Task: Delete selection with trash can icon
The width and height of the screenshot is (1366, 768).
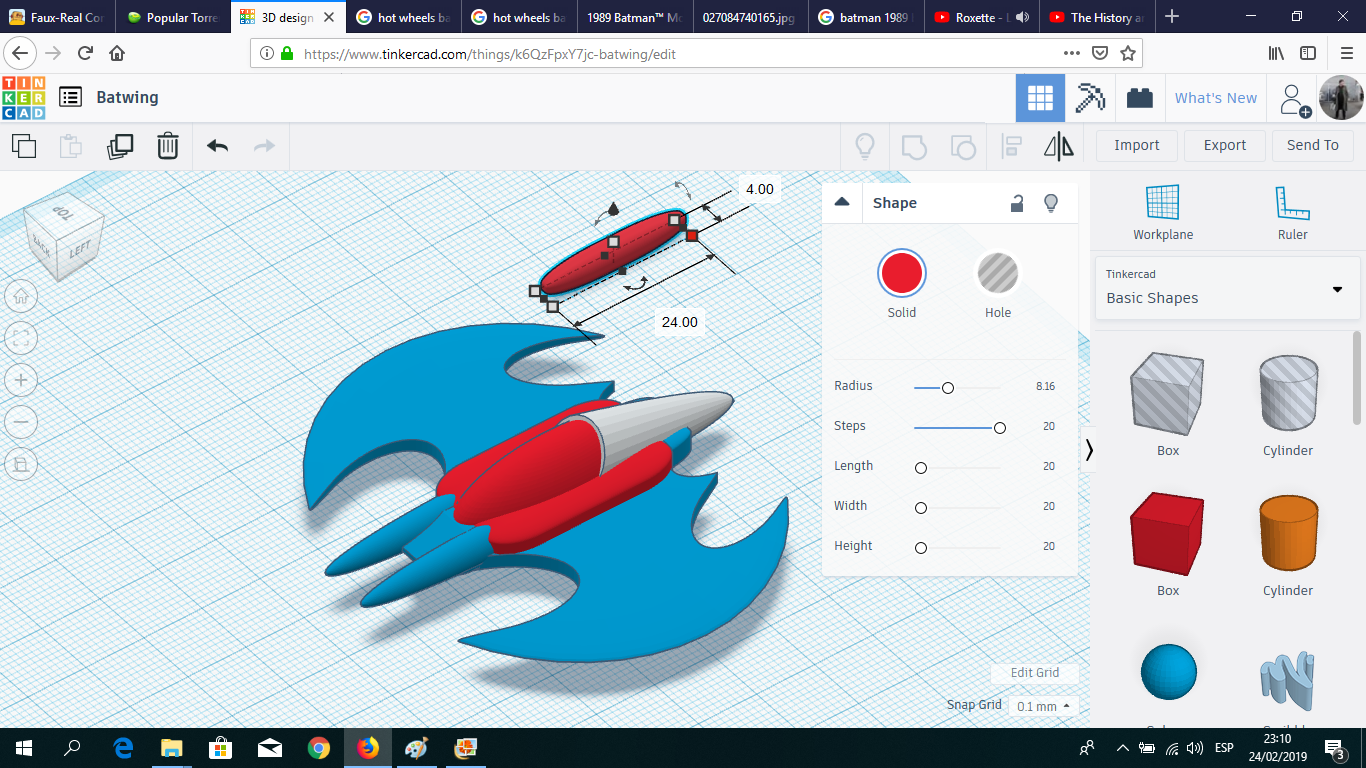Action: (x=167, y=146)
